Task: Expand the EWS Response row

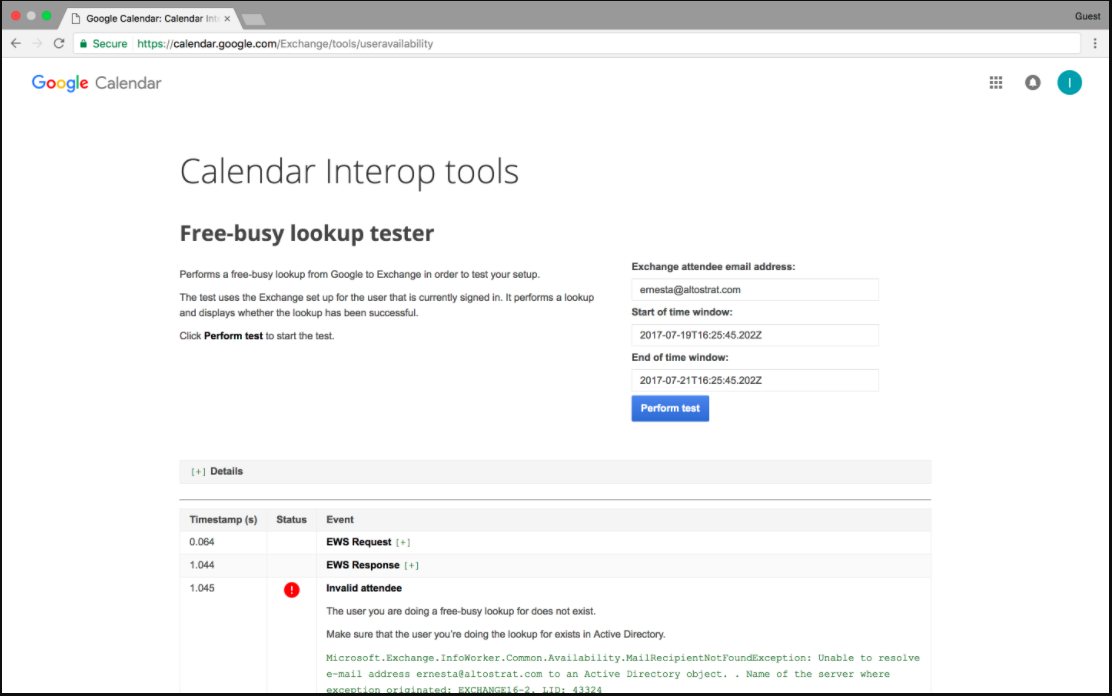Action: (411, 565)
